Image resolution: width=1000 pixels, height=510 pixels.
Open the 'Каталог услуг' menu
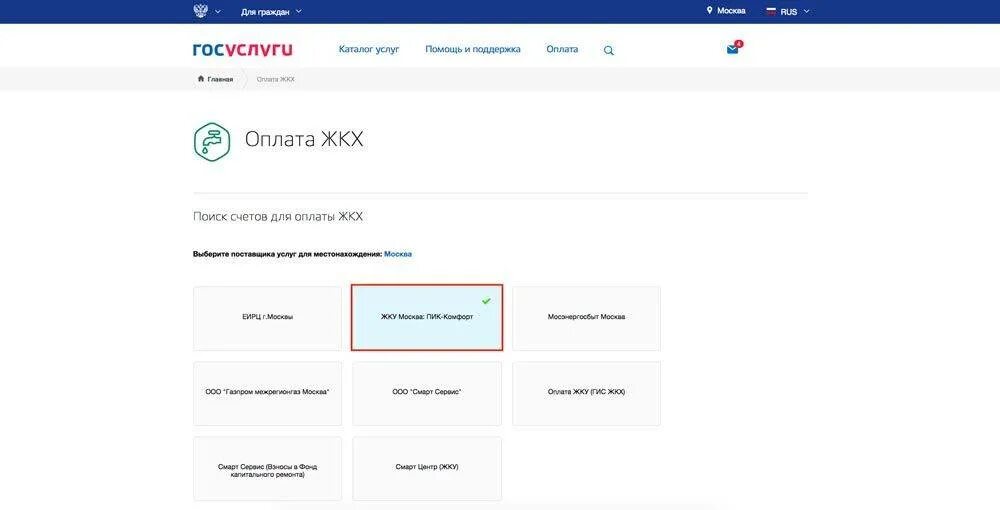tap(369, 49)
